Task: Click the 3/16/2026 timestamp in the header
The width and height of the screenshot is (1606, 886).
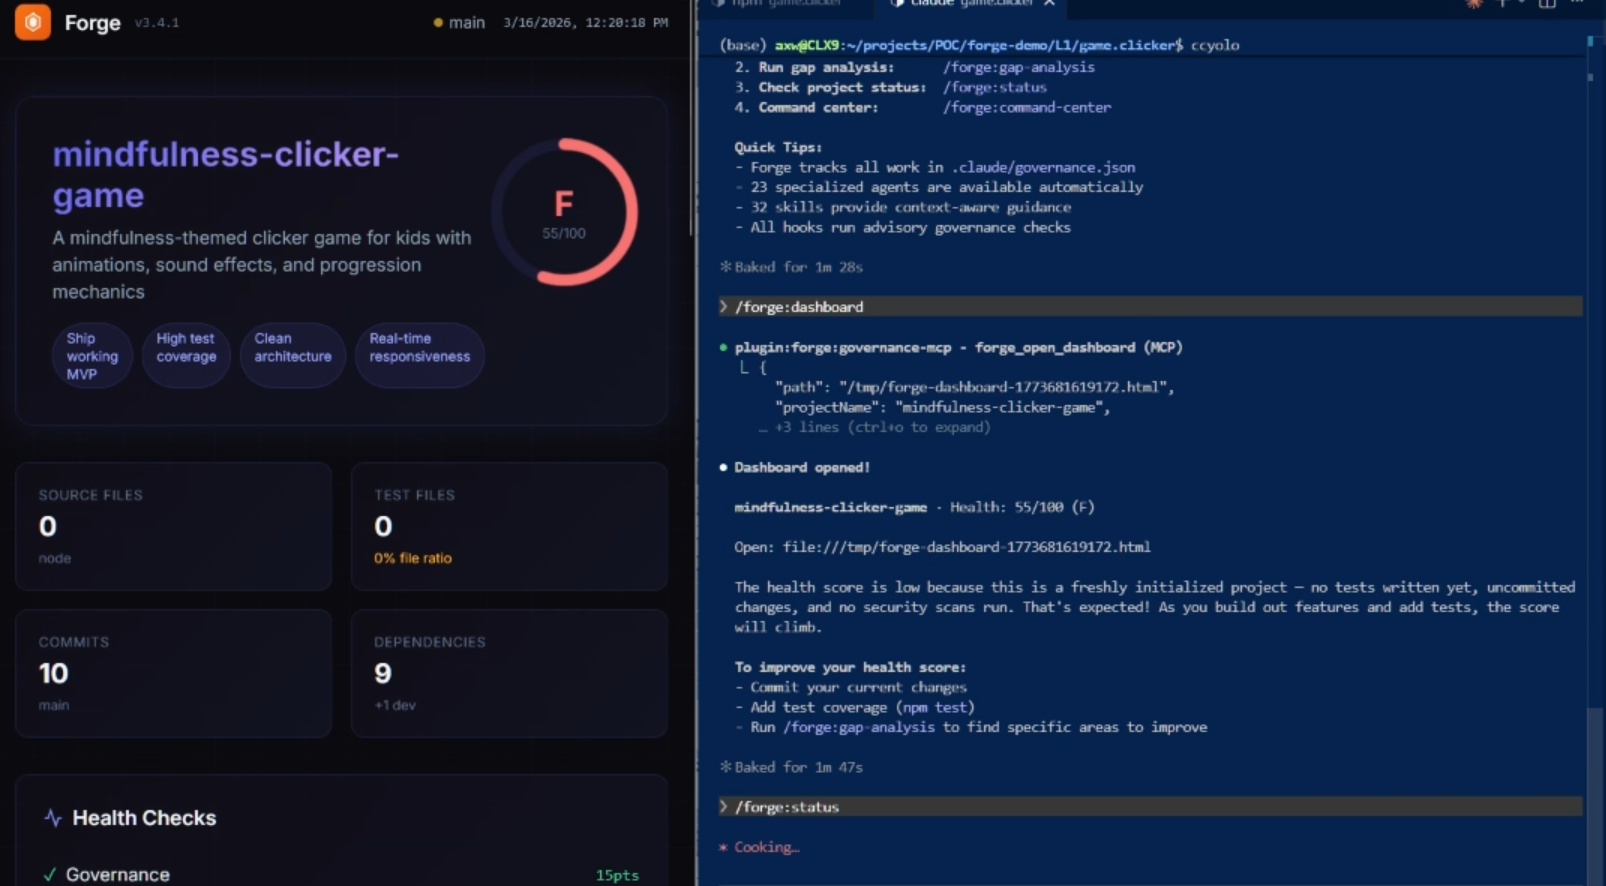Action: click(585, 23)
